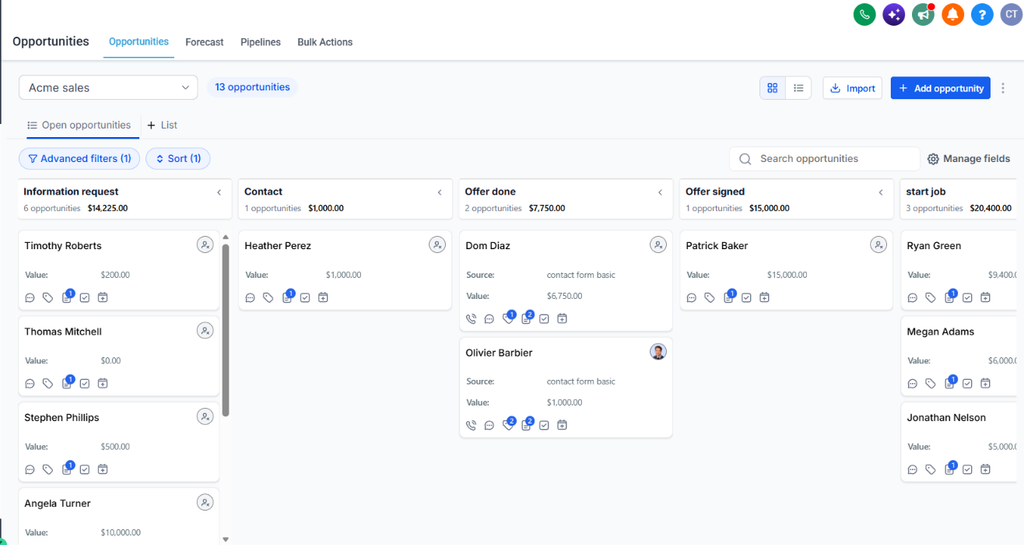Screen dimensions: 1024x545
Task: Click the Import button
Action: pyautogui.click(x=852, y=88)
